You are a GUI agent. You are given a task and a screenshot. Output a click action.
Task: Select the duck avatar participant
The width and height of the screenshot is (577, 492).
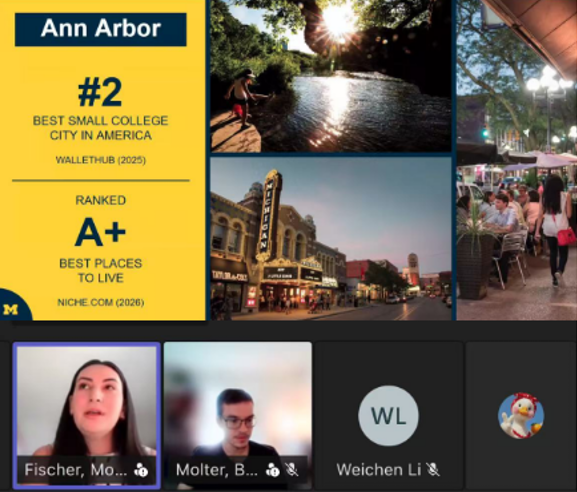point(521,415)
